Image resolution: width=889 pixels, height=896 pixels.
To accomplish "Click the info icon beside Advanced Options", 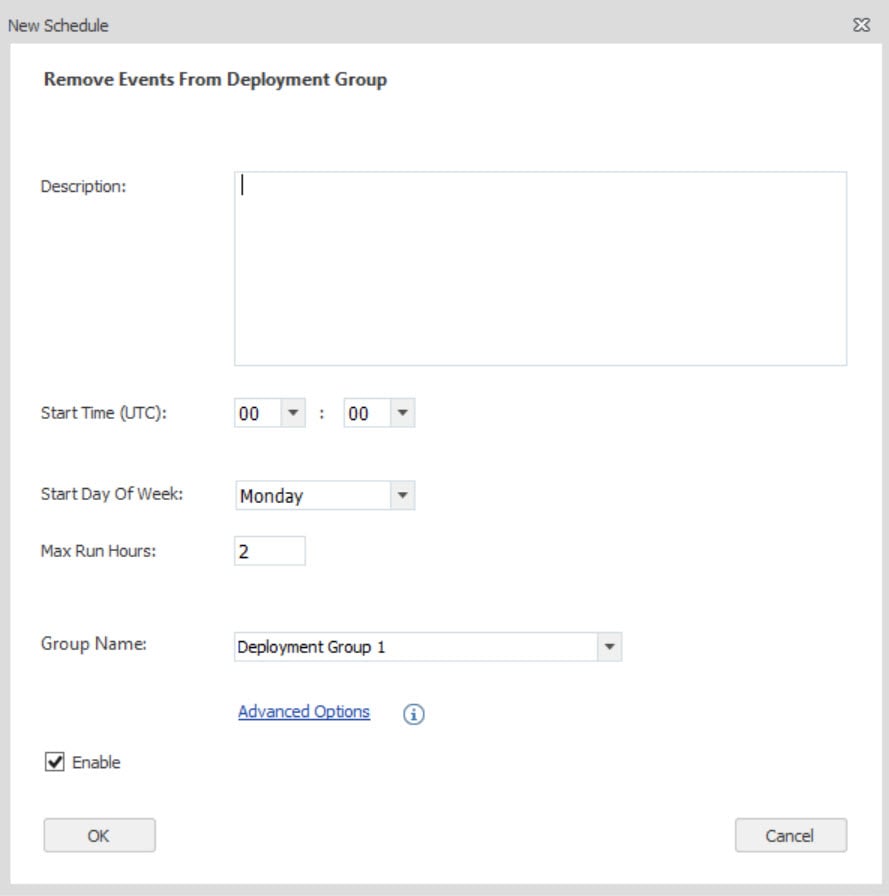I will 414,714.
